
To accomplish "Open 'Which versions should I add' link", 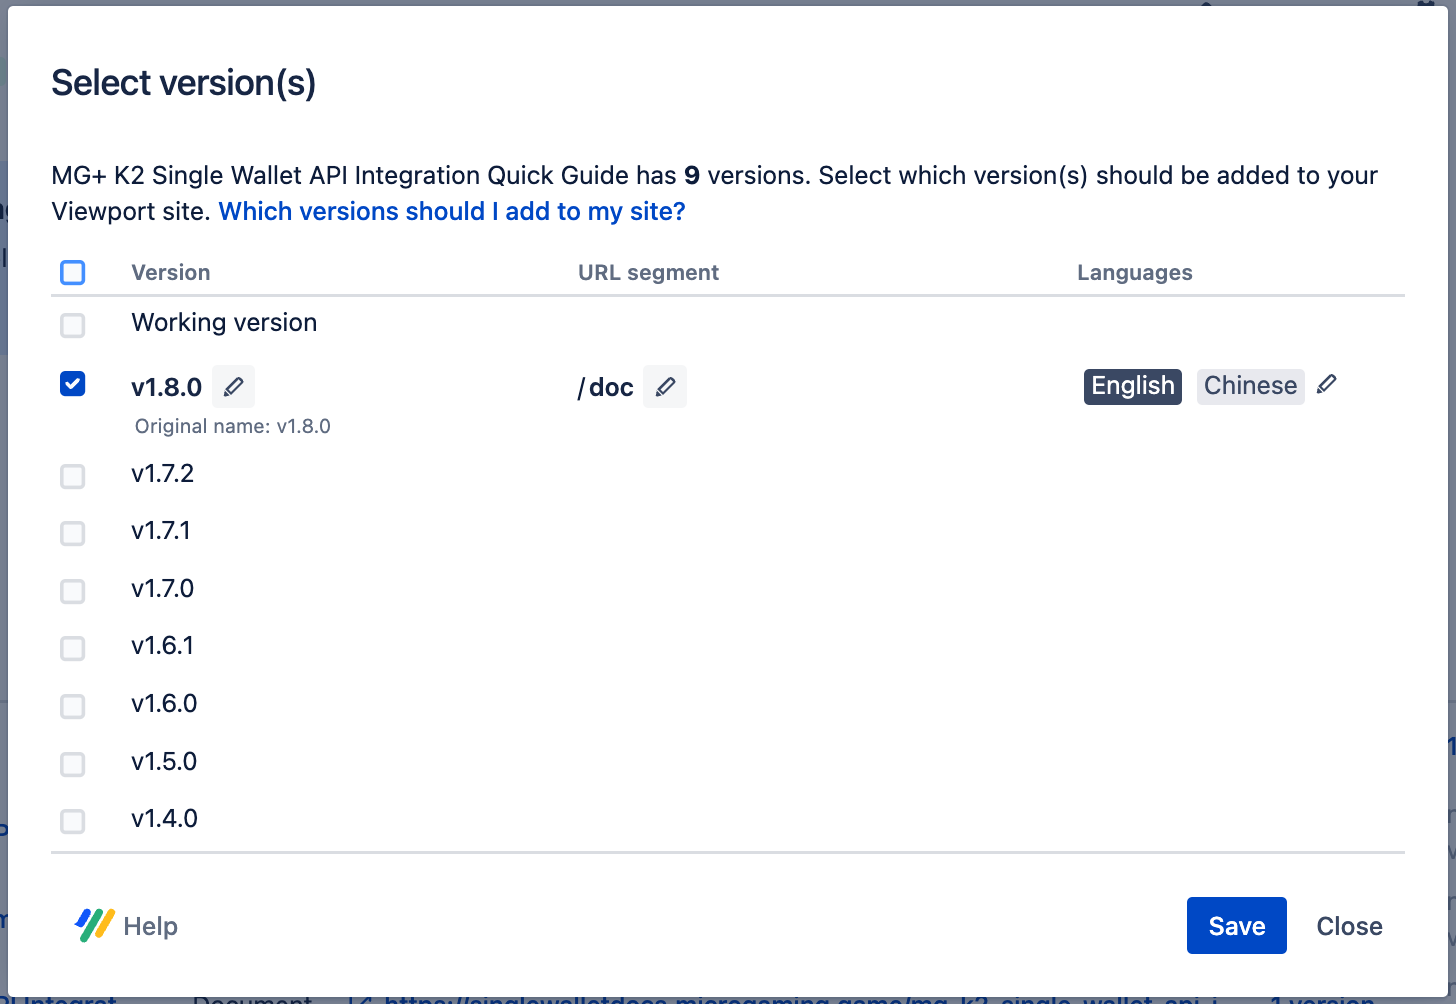I will (452, 212).
